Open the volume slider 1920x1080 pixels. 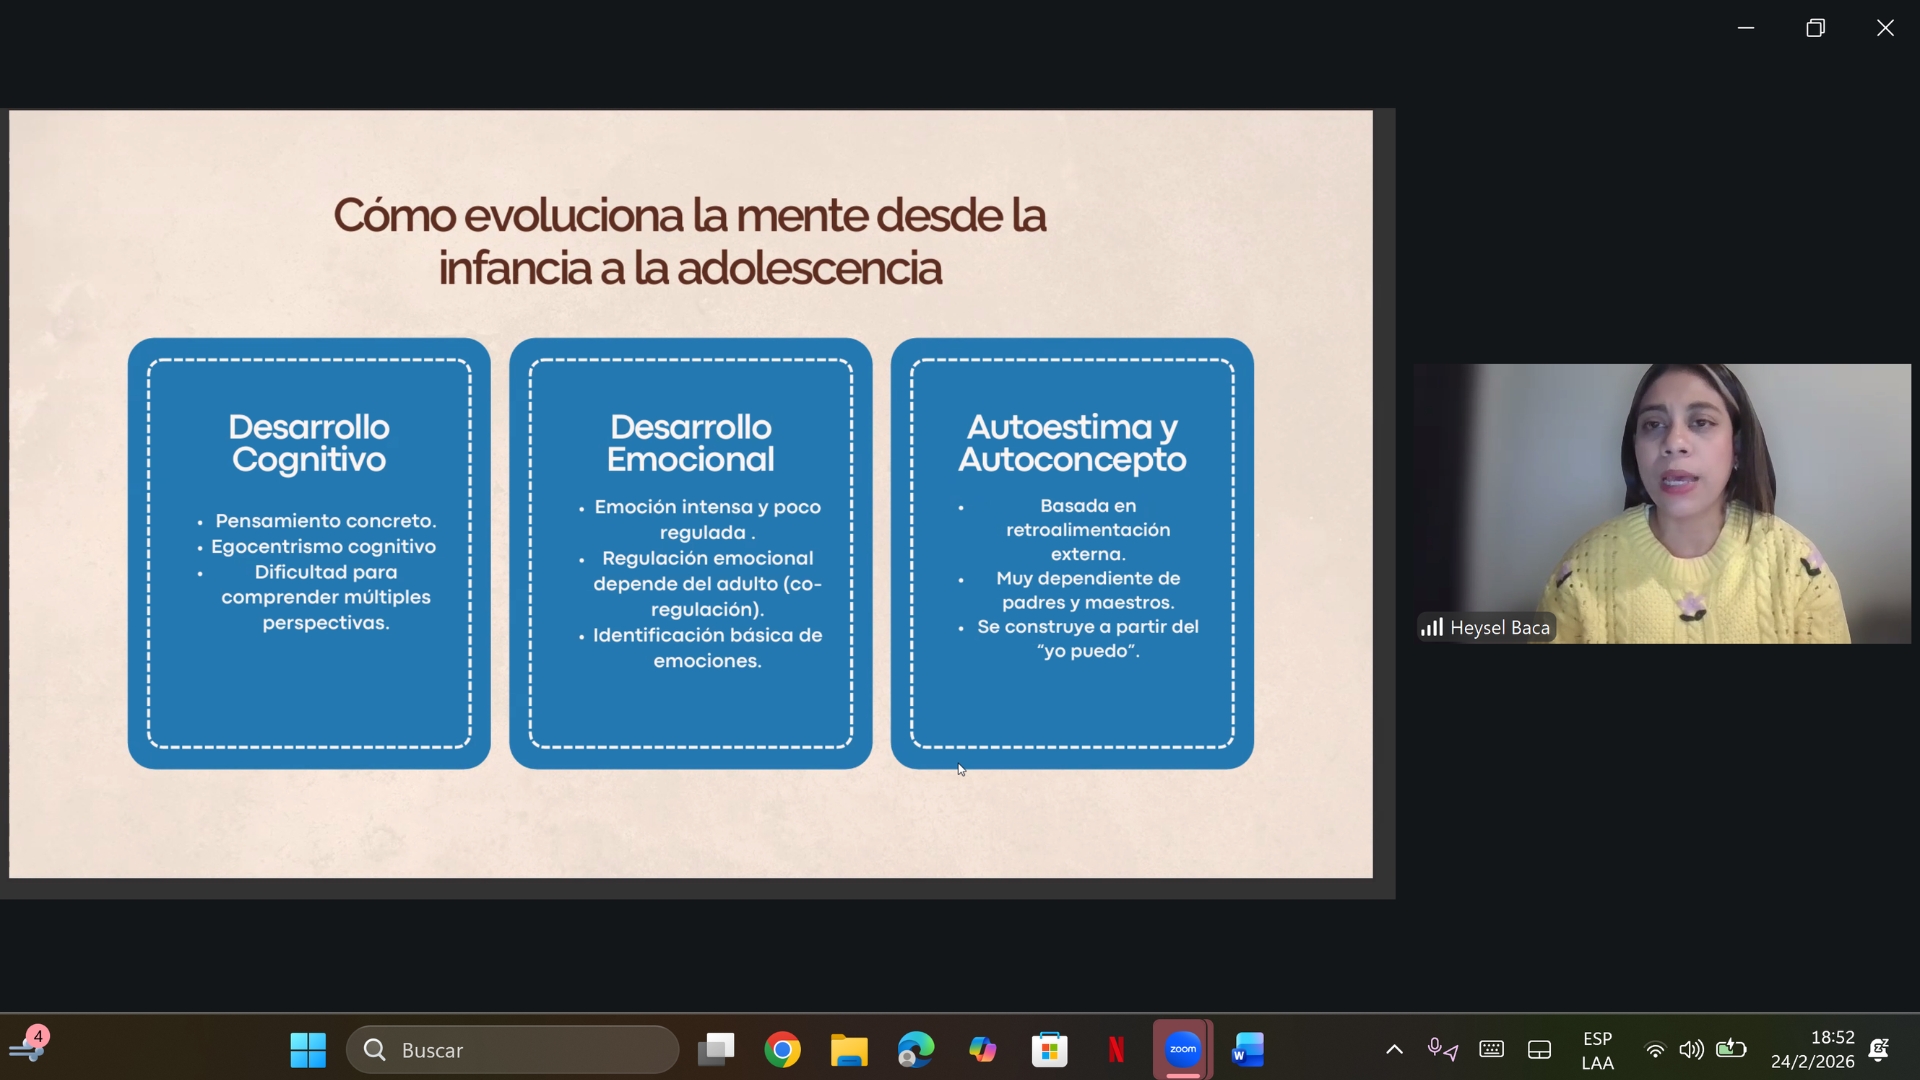tap(1693, 1050)
